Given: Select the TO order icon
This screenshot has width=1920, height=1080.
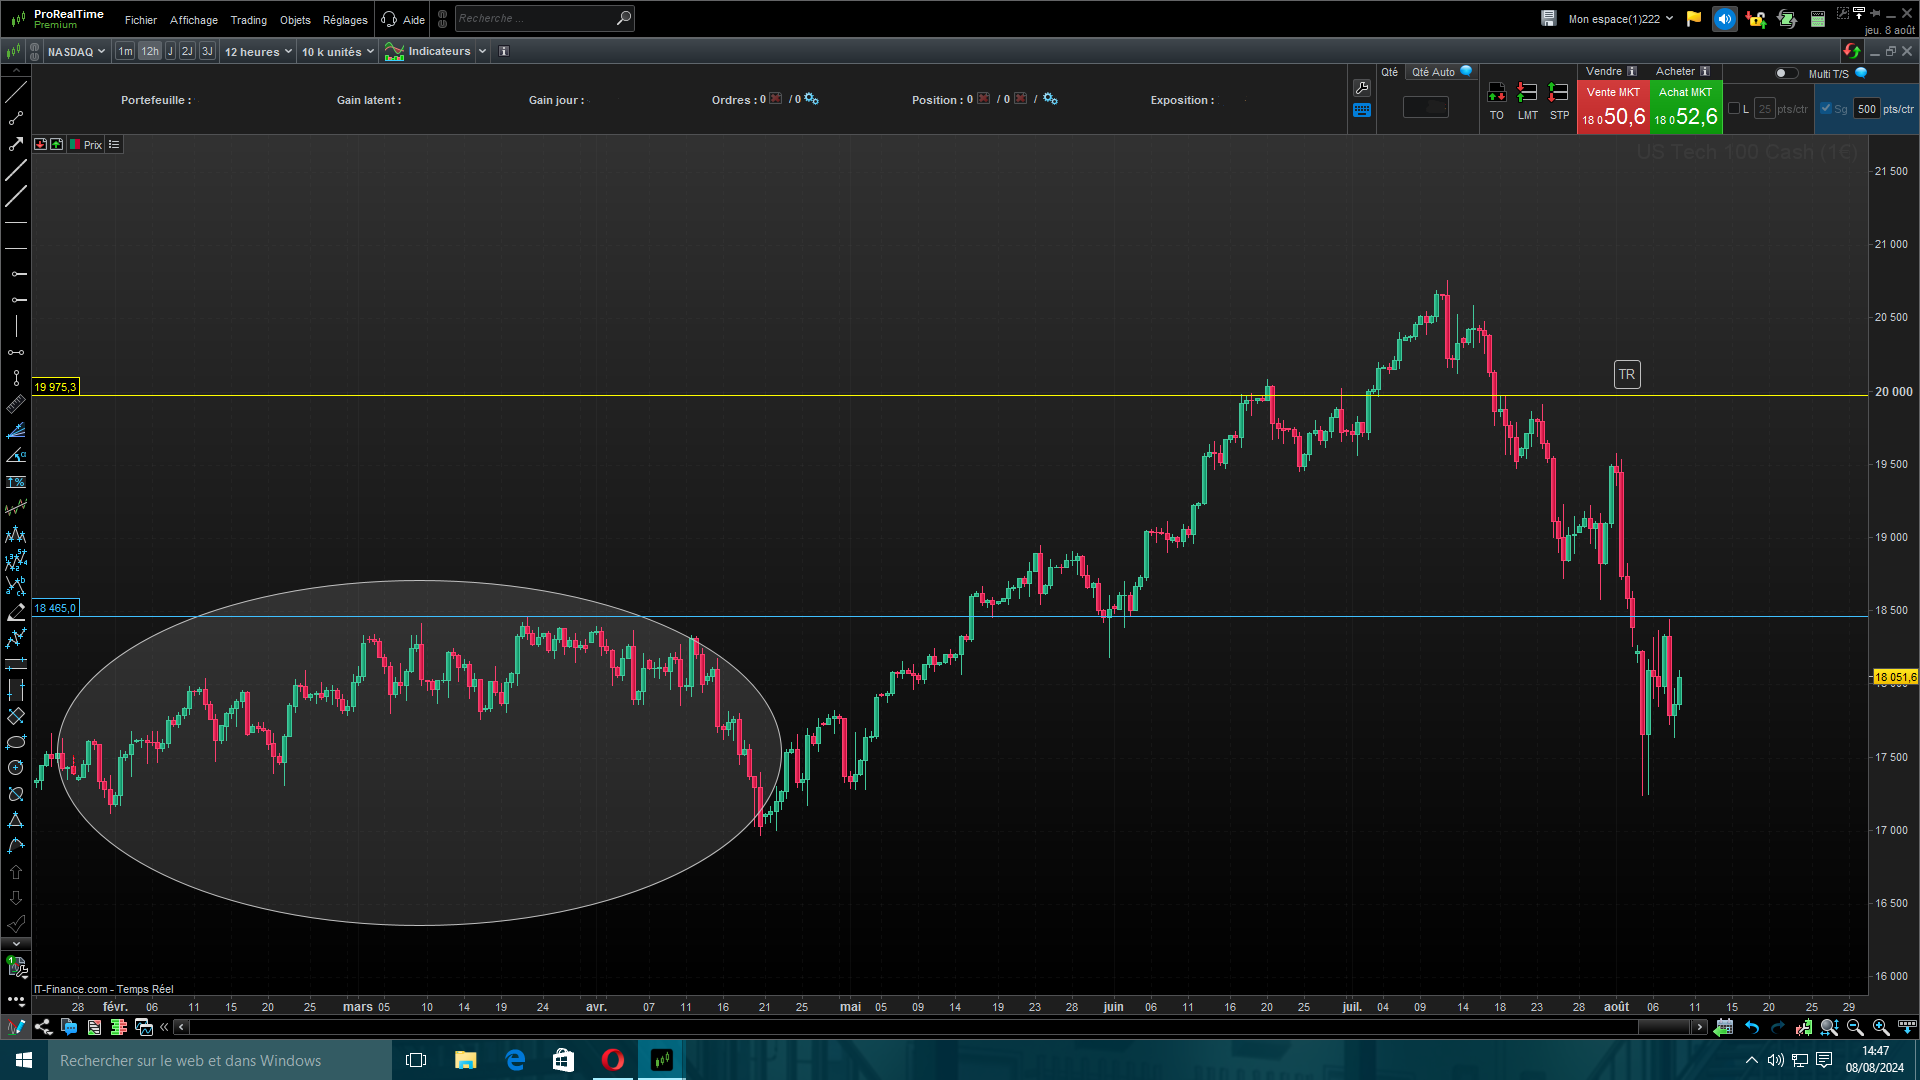Looking at the screenshot, I should (x=1496, y=94).
